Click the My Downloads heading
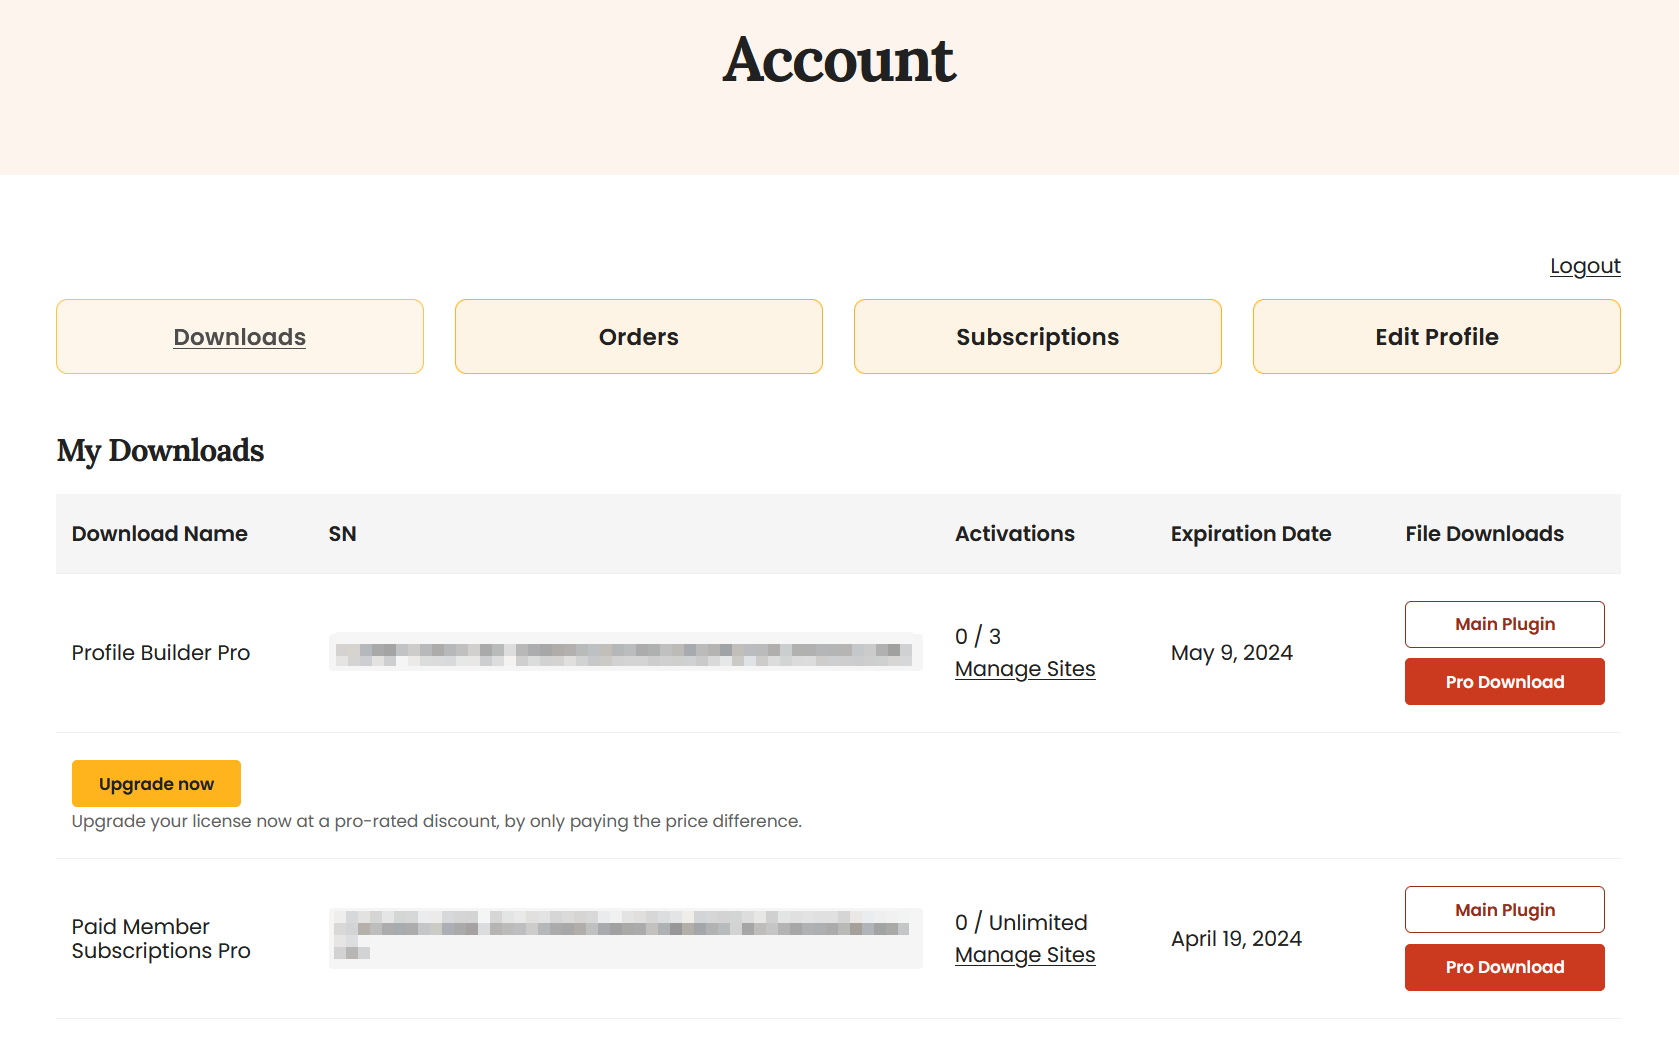Viewport: 1679px width, 1042px height. [160, 451]
